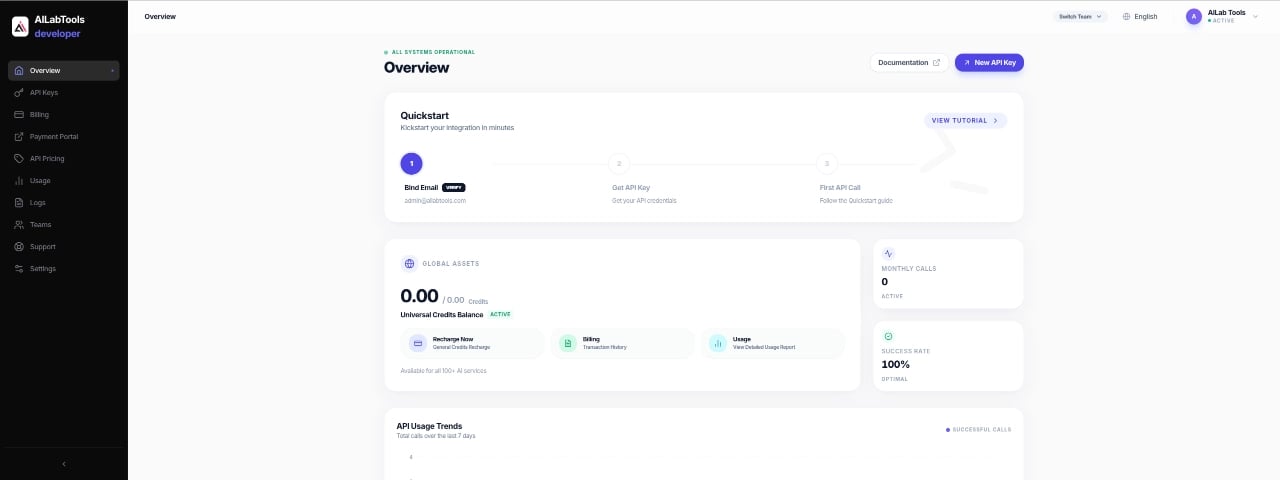Open View Detailed Usage Report card

pyautogui.click(x=772, y=343)
